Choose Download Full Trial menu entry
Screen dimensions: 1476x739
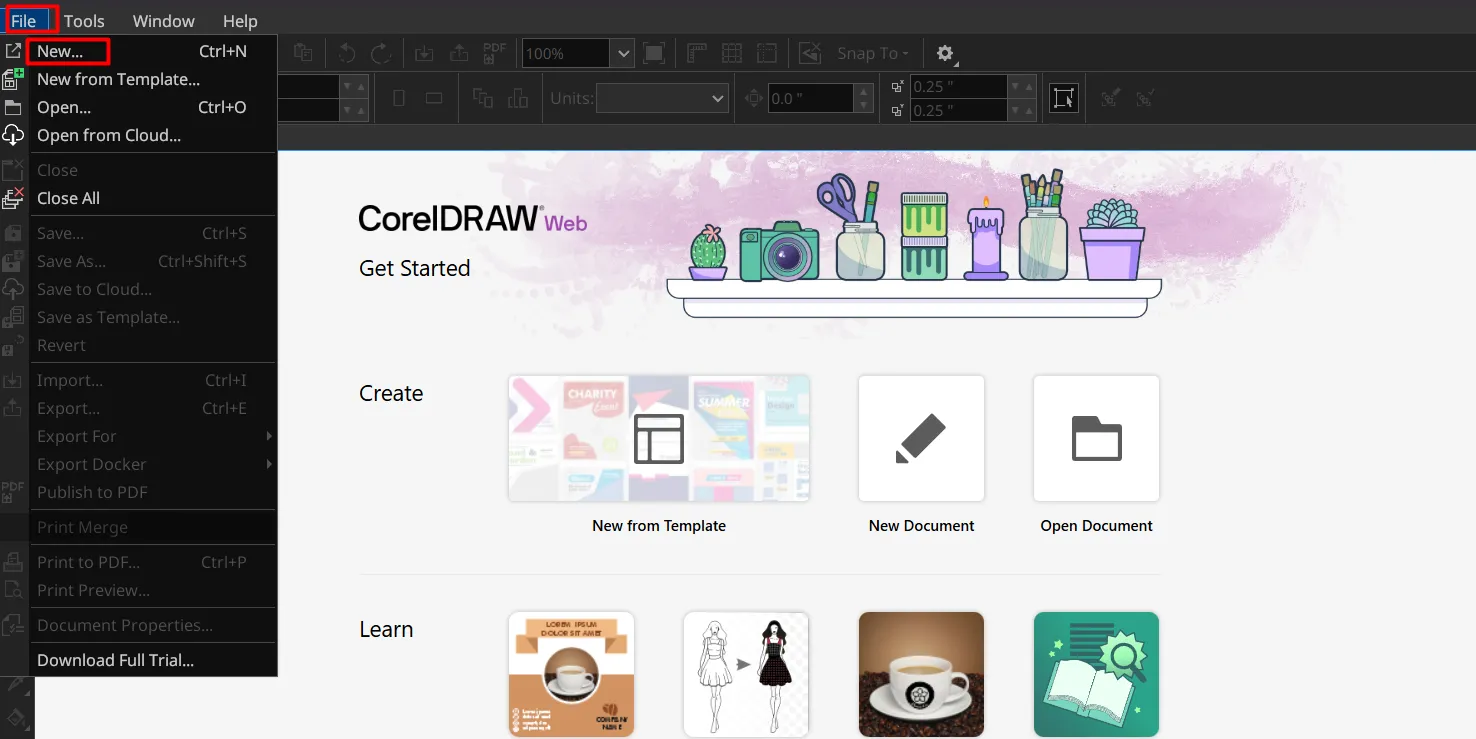click(115, 660)
